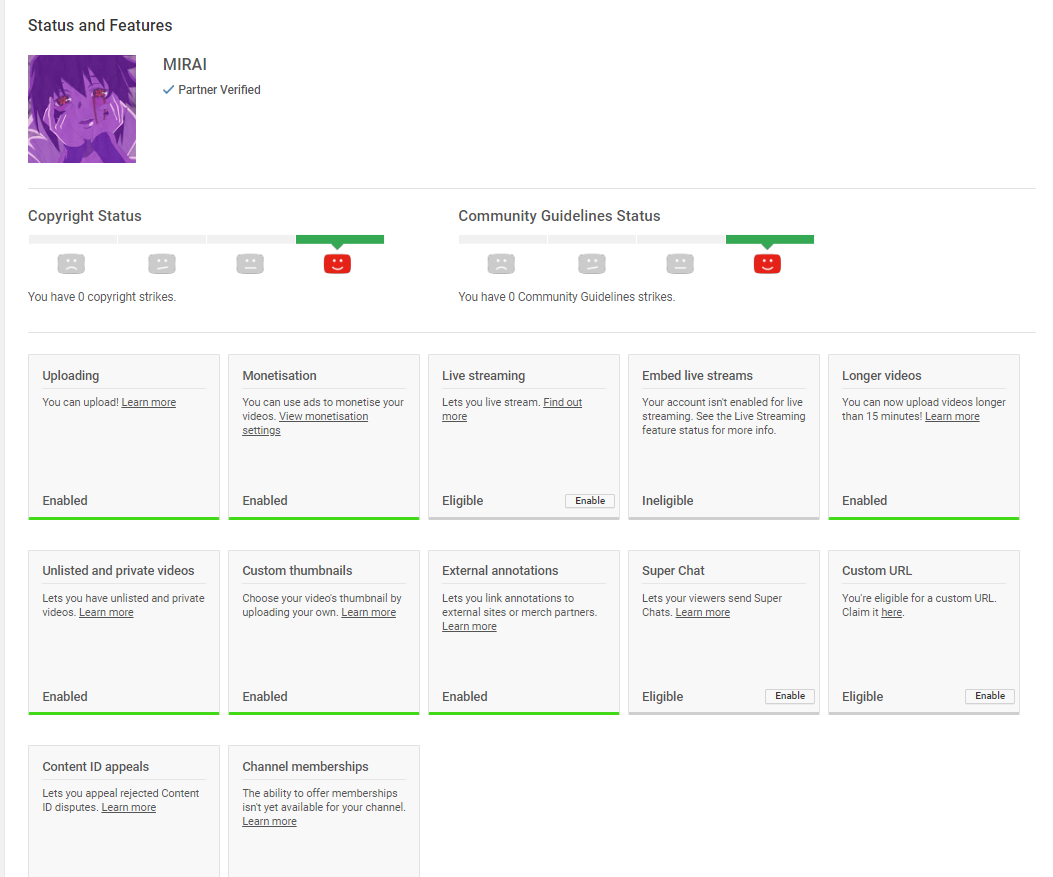Click the first gray sad face under Copyright Status
The width and height of the screenshot is (1053, 877).
click(71, 263)
